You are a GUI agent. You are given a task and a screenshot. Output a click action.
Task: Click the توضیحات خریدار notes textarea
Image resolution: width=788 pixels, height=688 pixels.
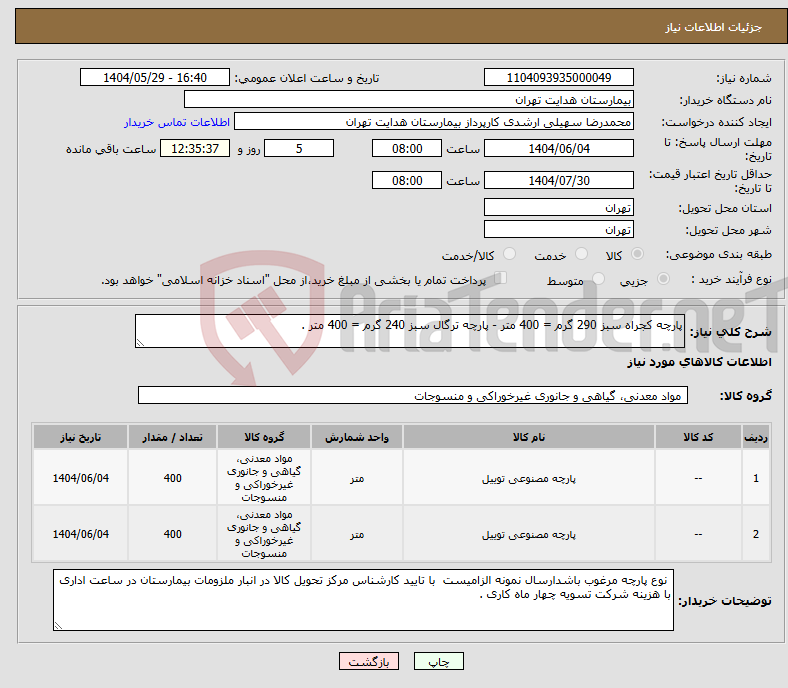363,600
